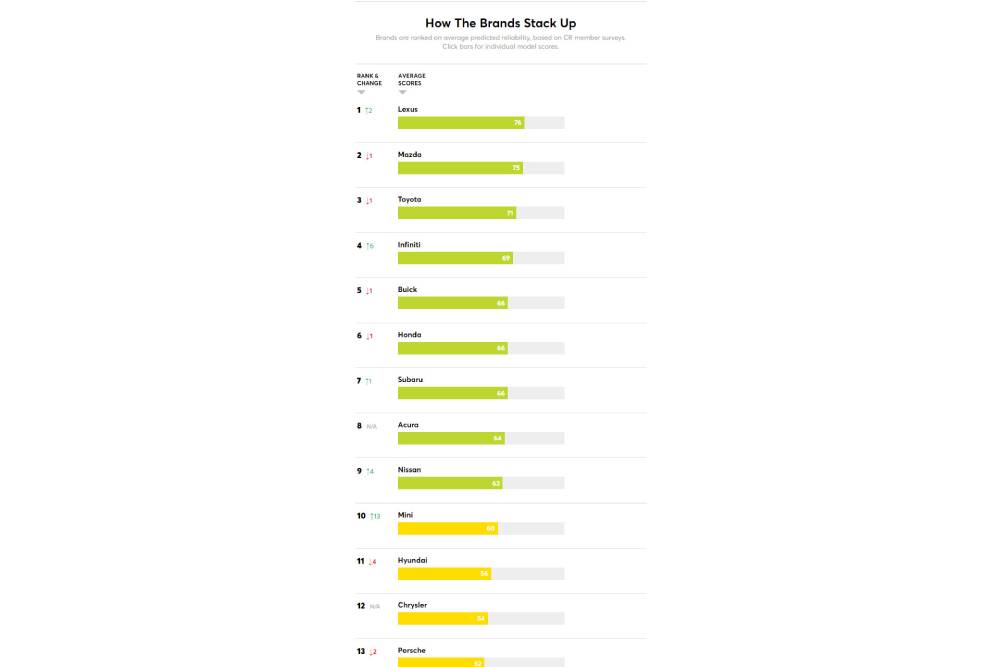Click Infiniti green up-arrow rank change
The height and width of the screenshot is (667, 1000).
coord(369,246)
